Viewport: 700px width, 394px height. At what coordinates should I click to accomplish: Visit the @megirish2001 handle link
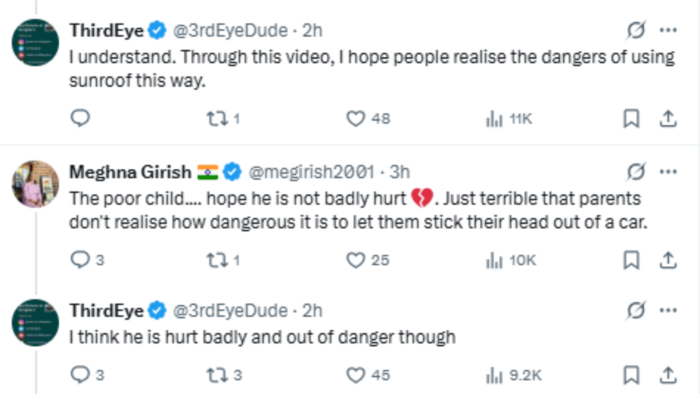point(311,172)
